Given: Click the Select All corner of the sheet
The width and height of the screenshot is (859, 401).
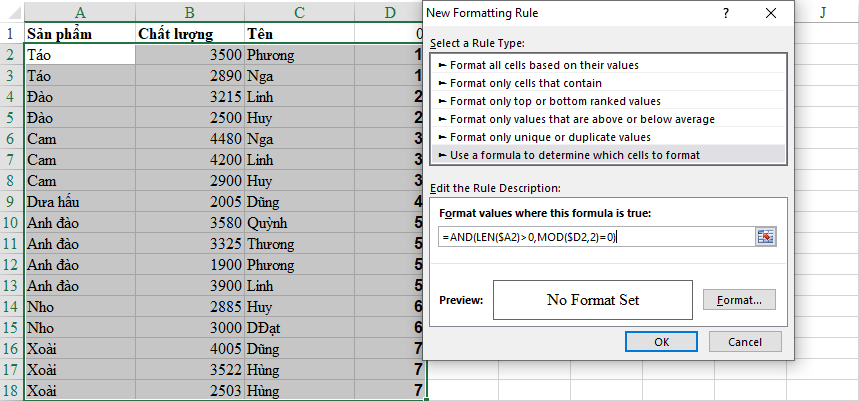Looking at the screenshot, I should coord(12,12).
